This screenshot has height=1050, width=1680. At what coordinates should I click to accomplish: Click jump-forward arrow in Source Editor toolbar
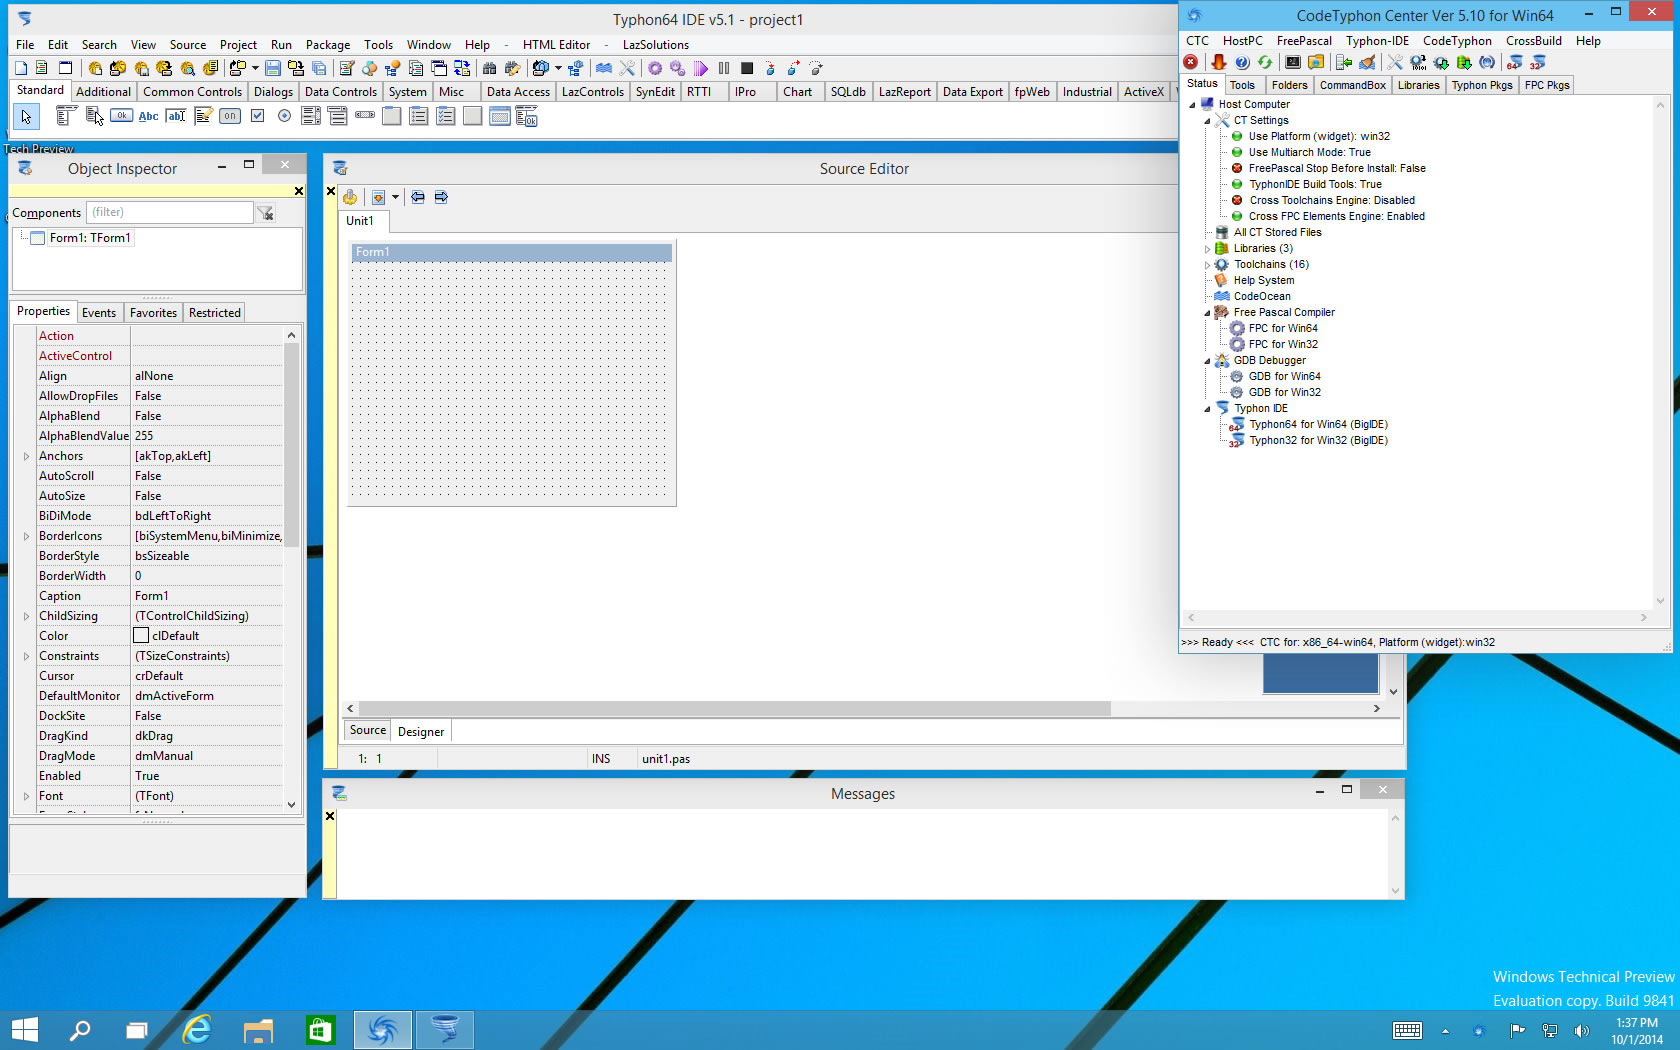(441, 197)
